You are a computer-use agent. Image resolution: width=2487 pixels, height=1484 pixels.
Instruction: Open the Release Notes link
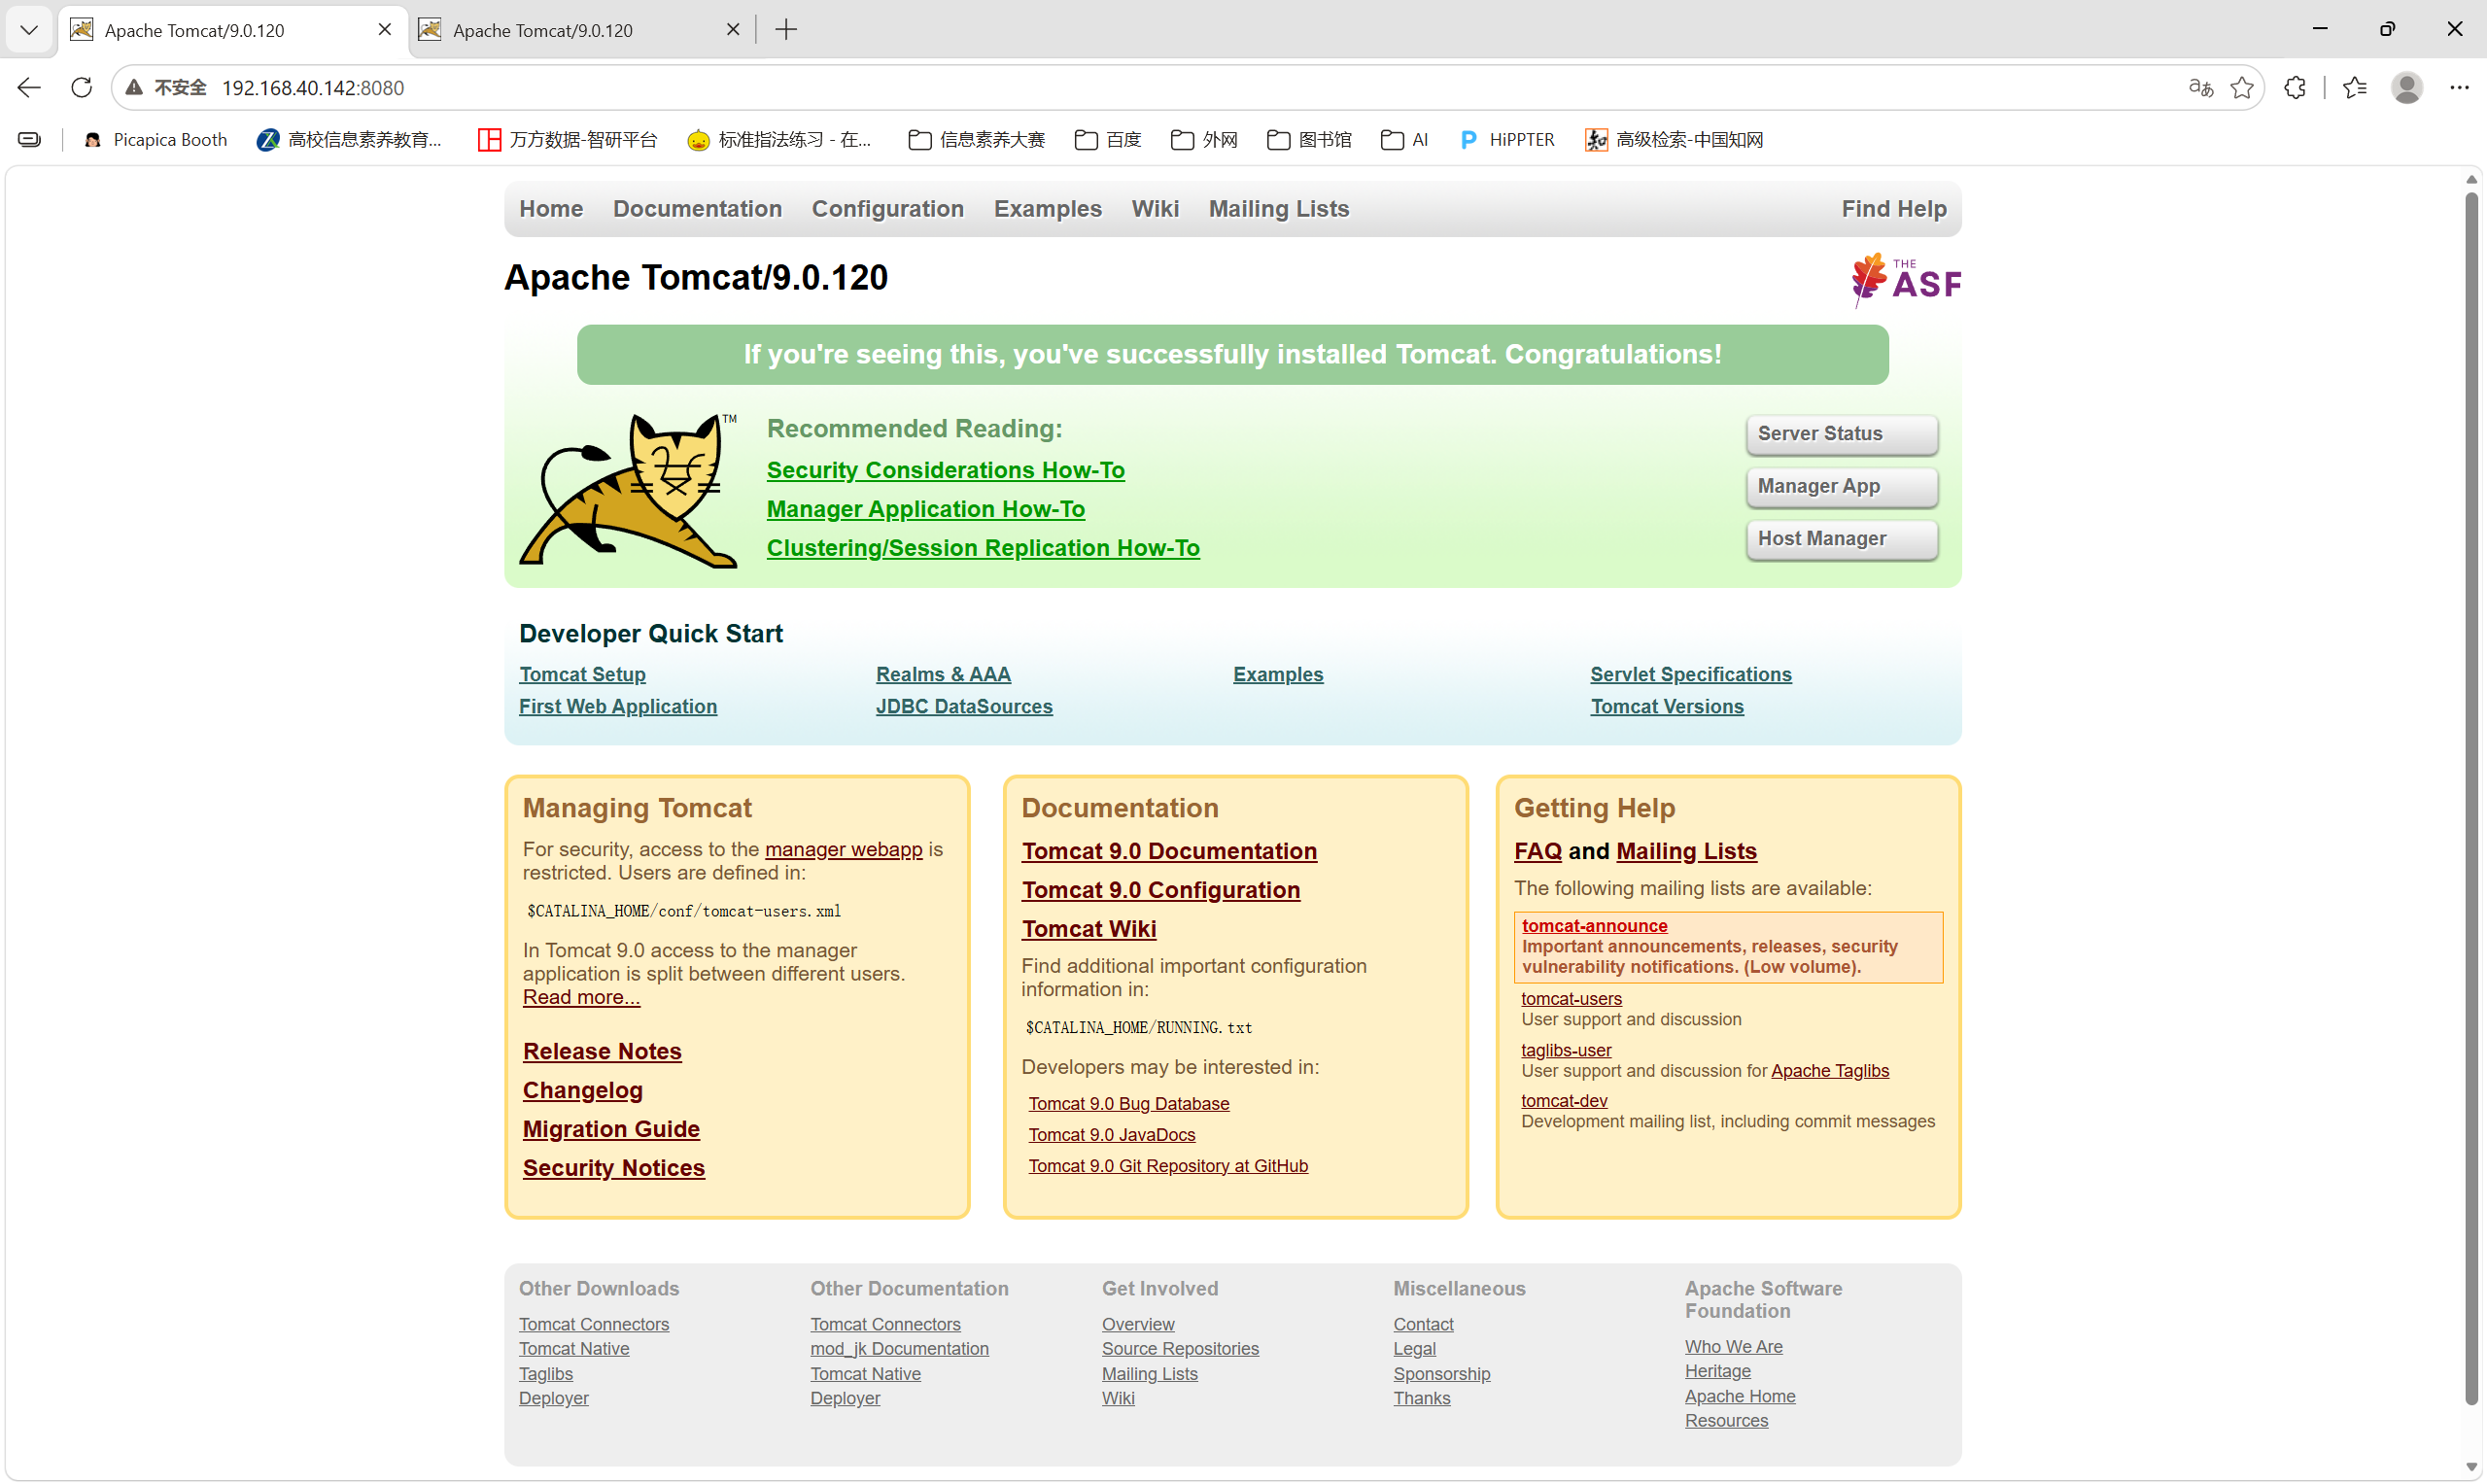(x=602, y=1052)
